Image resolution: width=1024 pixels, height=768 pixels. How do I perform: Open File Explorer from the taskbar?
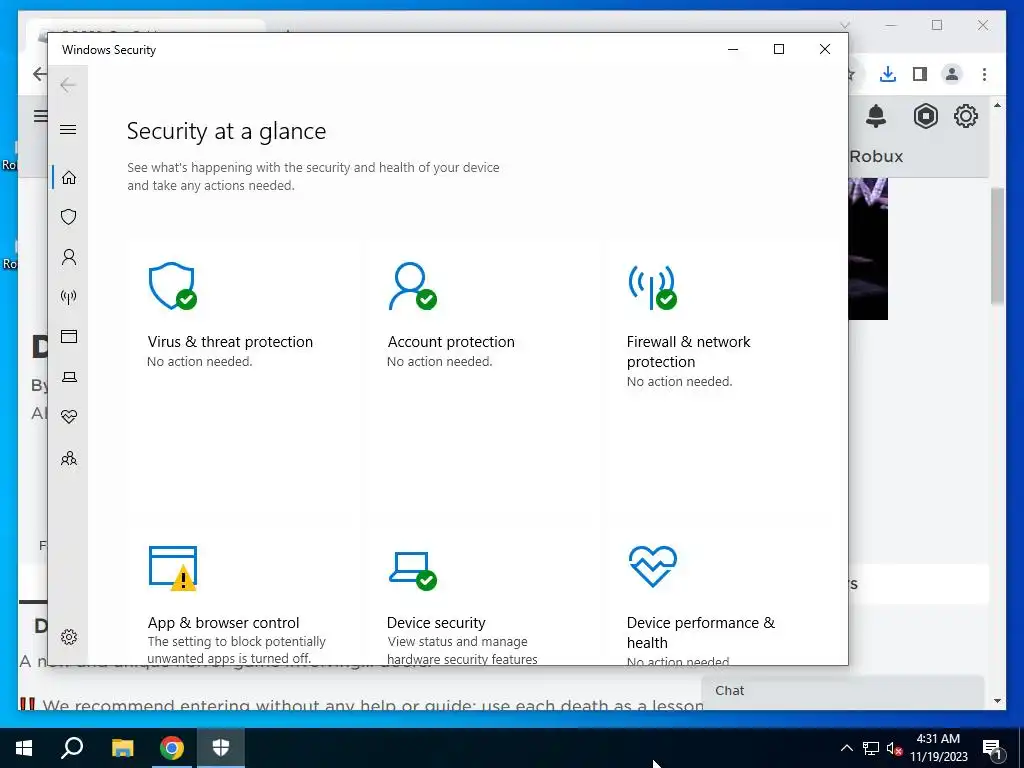(122, 748)
